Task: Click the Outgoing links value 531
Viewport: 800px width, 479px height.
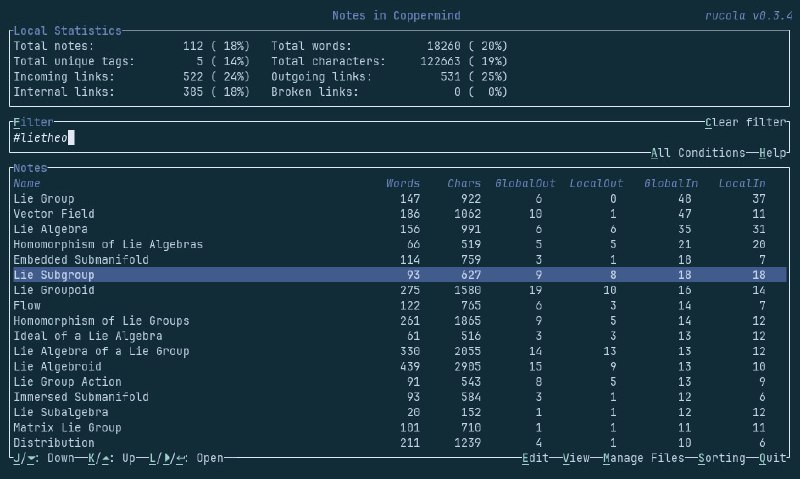Action: (450, 77)
